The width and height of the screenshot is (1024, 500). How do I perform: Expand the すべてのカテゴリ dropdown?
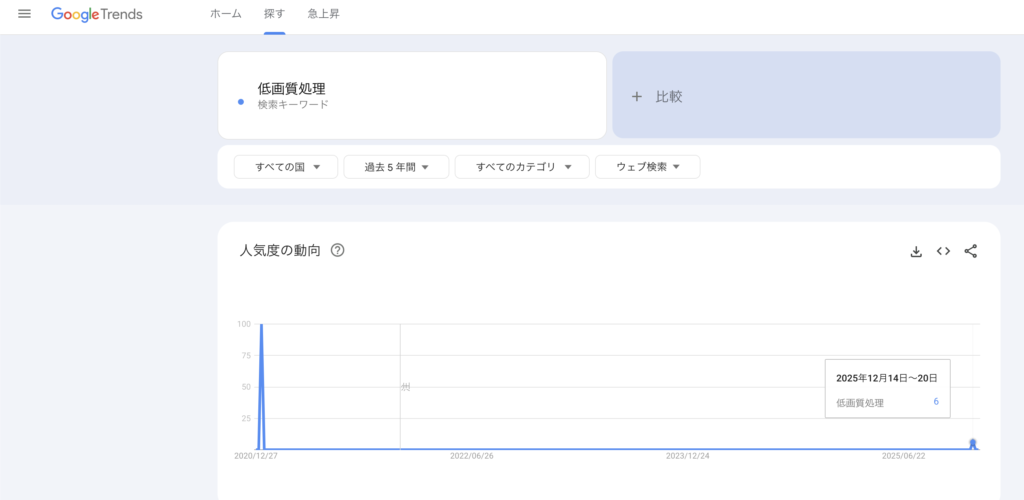[x=521, y=167]
